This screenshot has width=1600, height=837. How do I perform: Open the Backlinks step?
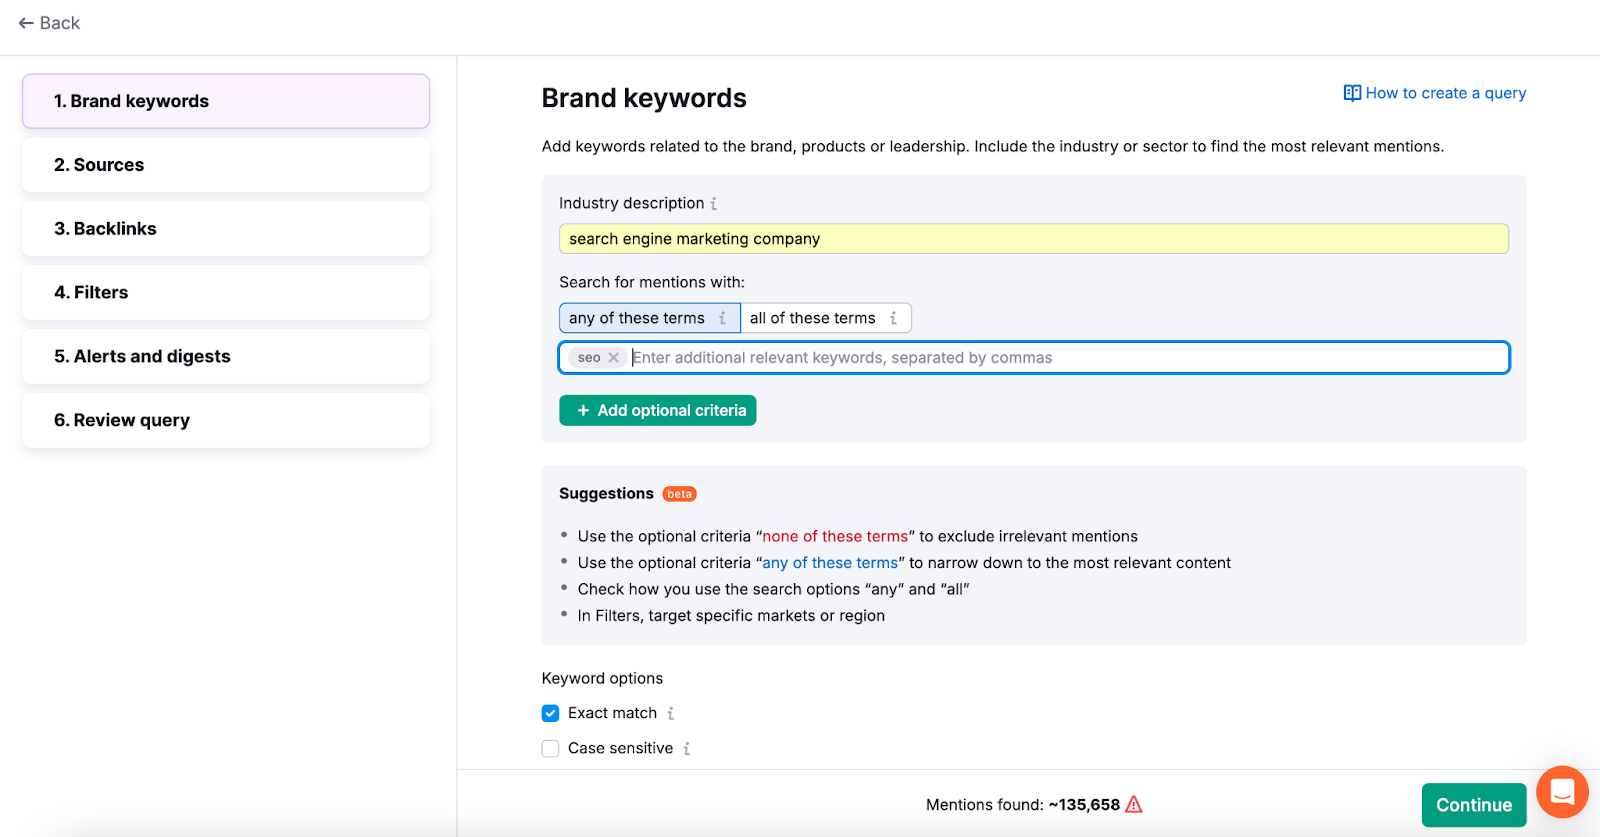(226, 229)
